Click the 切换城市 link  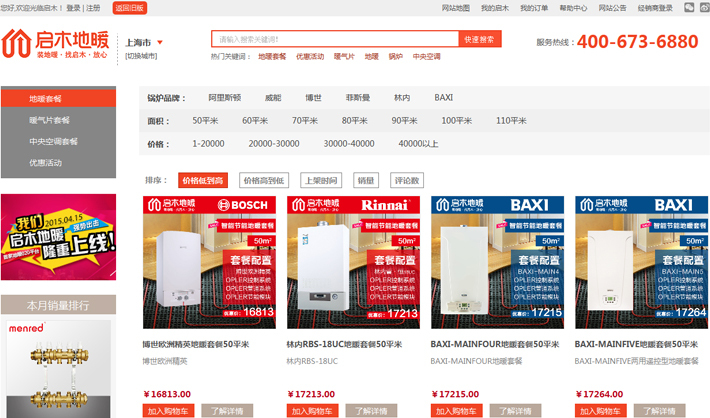tap(141, 56)
